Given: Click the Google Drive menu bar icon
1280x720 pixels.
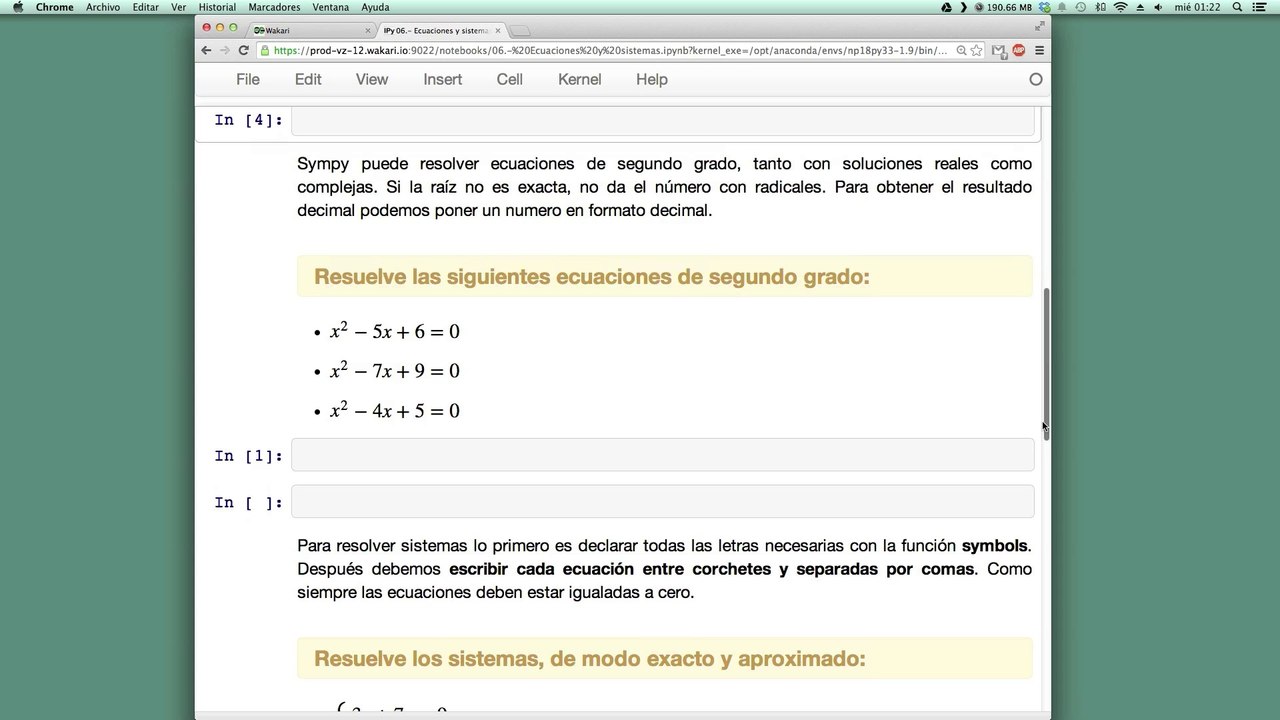Looking at the screenshot, I should pyautogui.click(x=947, y=7).
